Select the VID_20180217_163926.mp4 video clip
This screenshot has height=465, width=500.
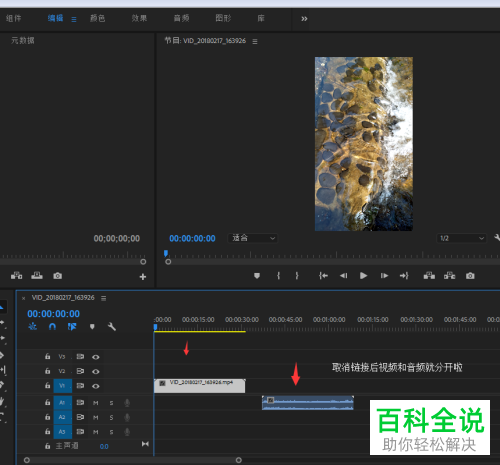(200, 386)
